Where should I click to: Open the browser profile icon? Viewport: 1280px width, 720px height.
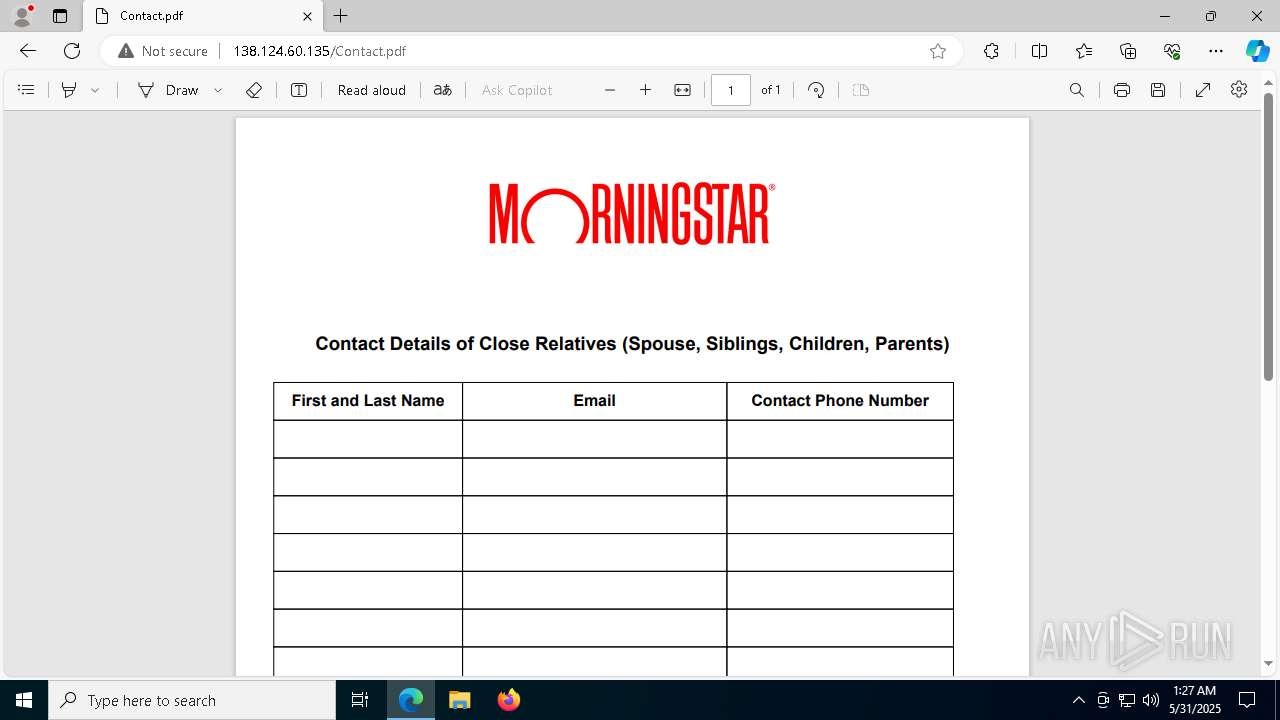[22, 16]
